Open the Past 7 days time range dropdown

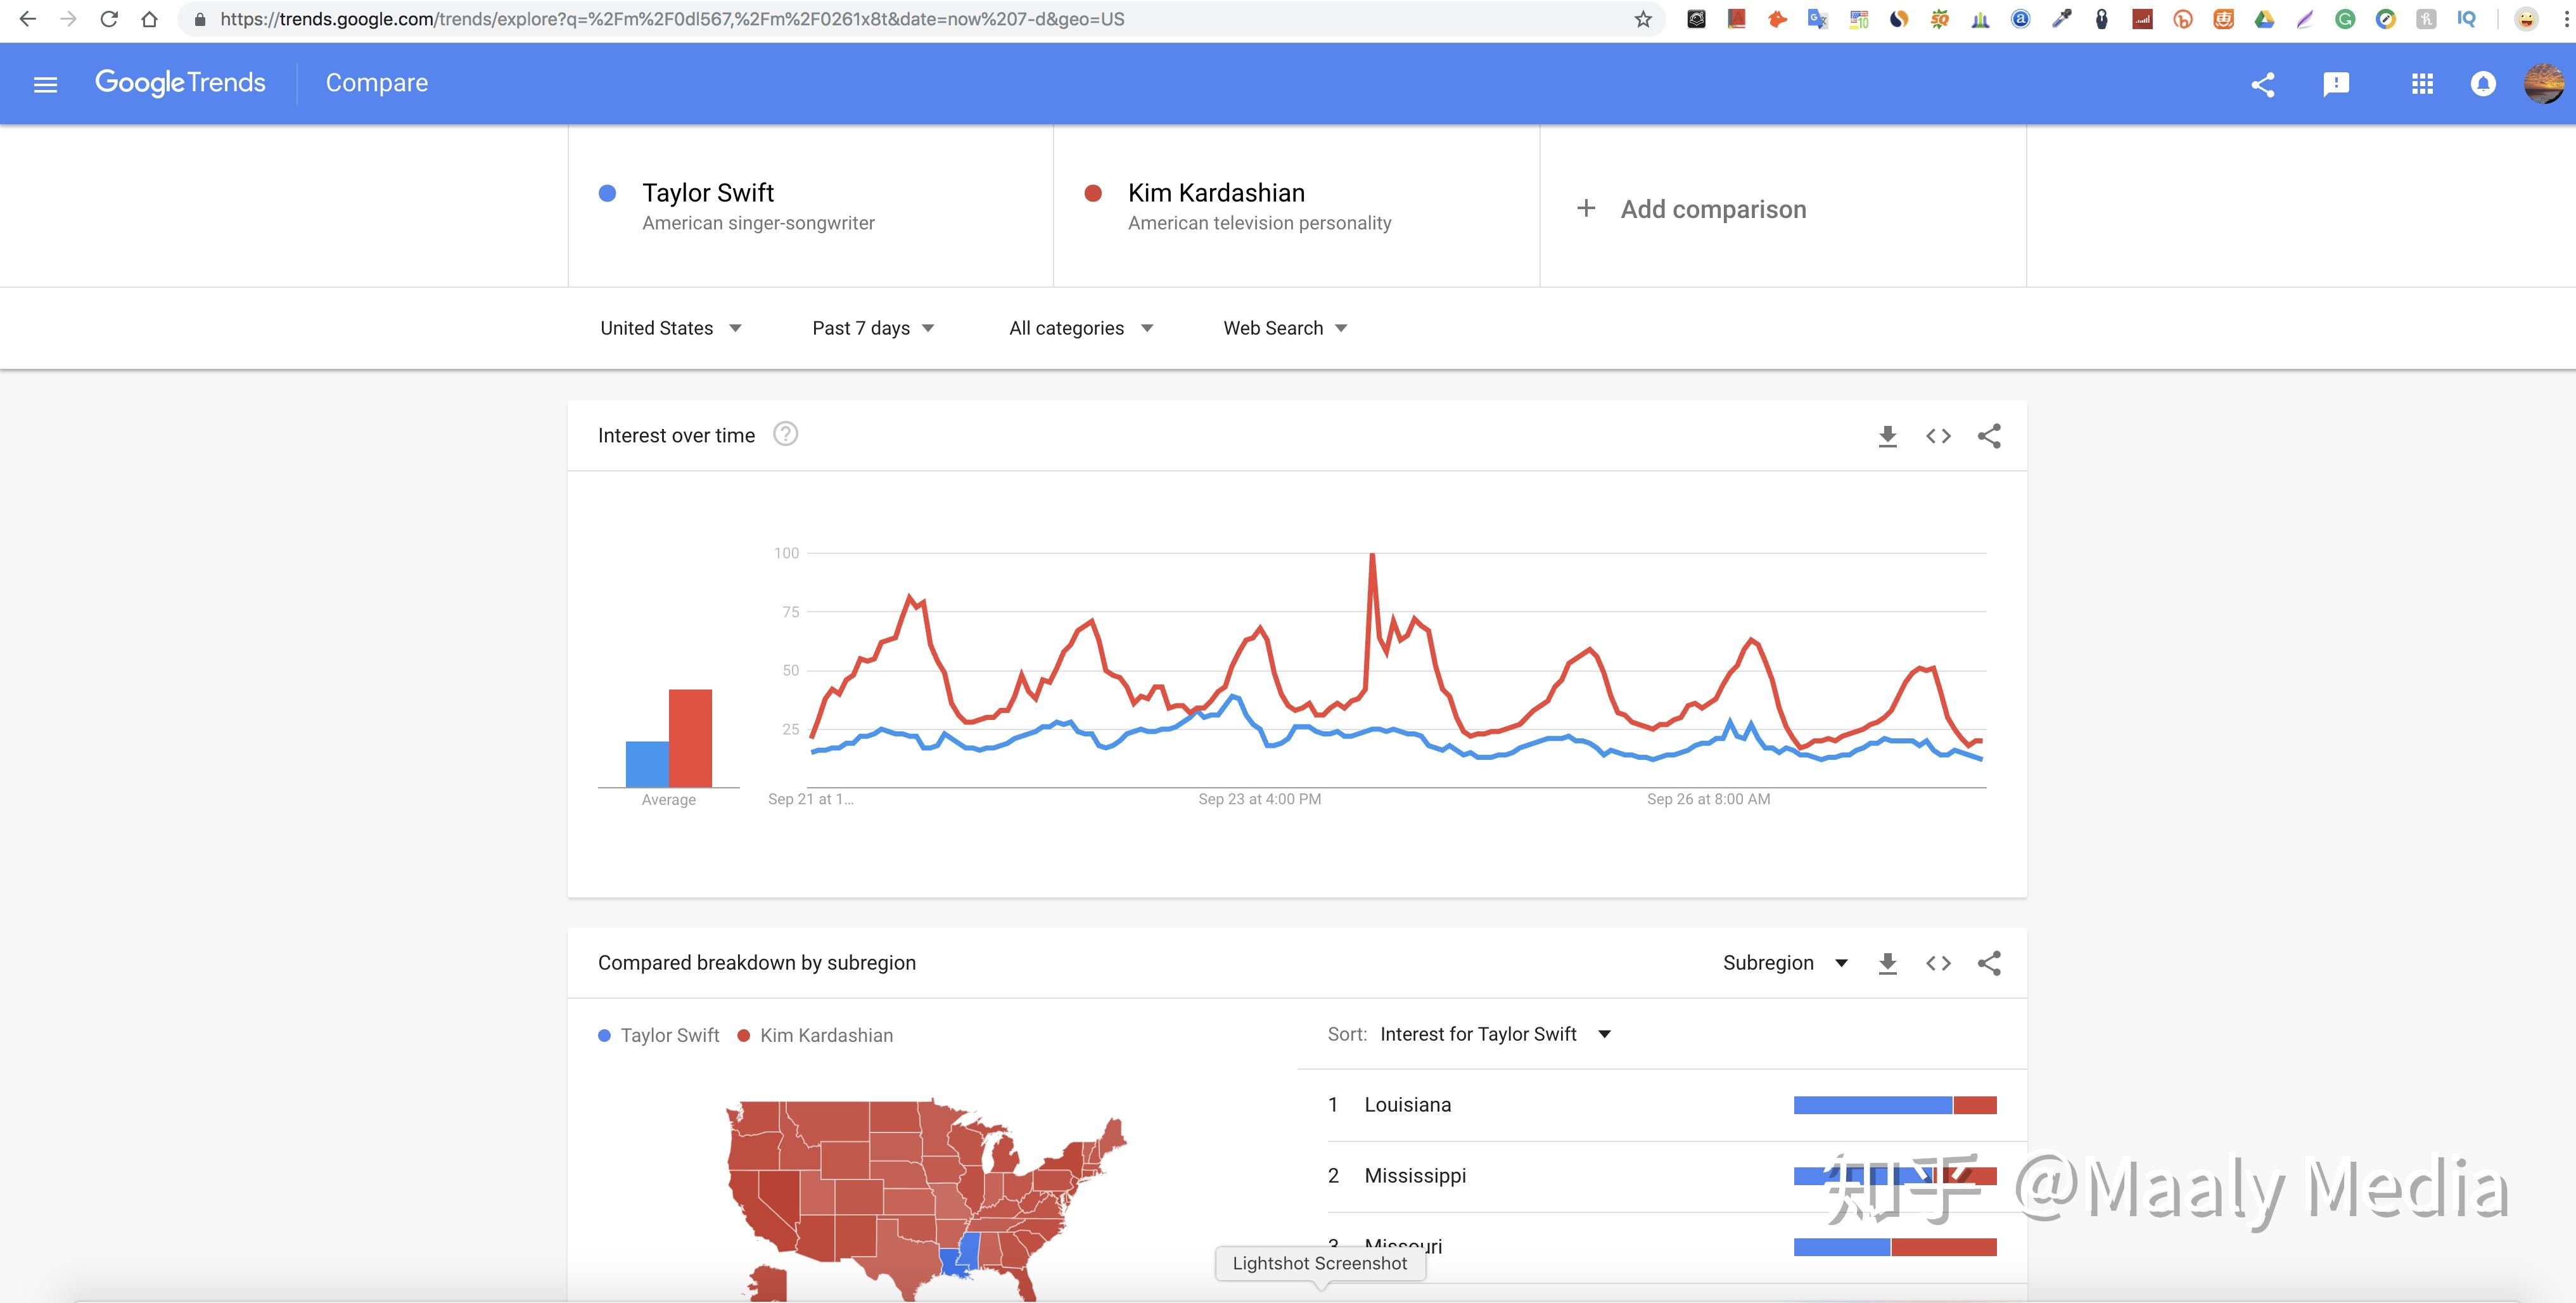click(871, 327)
